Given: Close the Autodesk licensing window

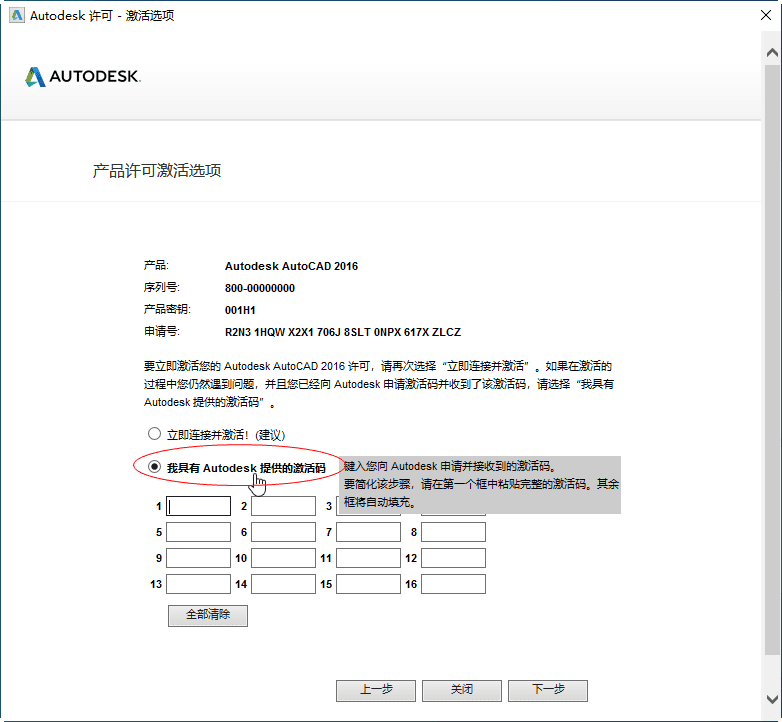Looking at the screenshot, I should tap(766, 15).
